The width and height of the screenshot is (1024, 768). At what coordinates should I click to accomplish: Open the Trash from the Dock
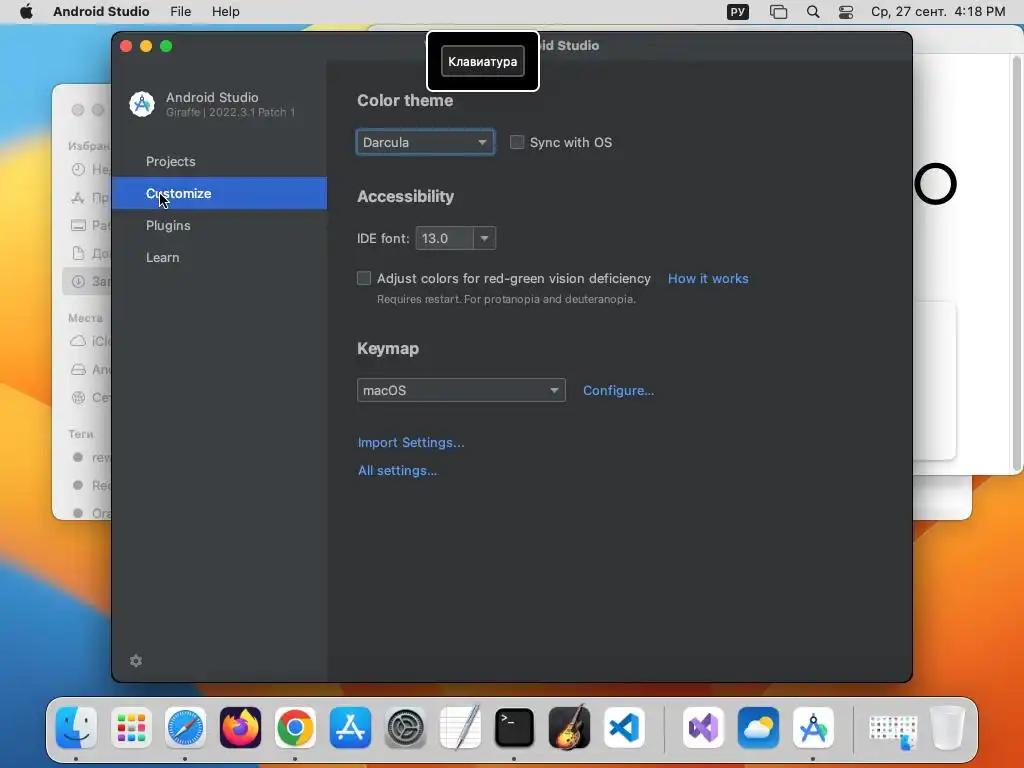point(947,727)
